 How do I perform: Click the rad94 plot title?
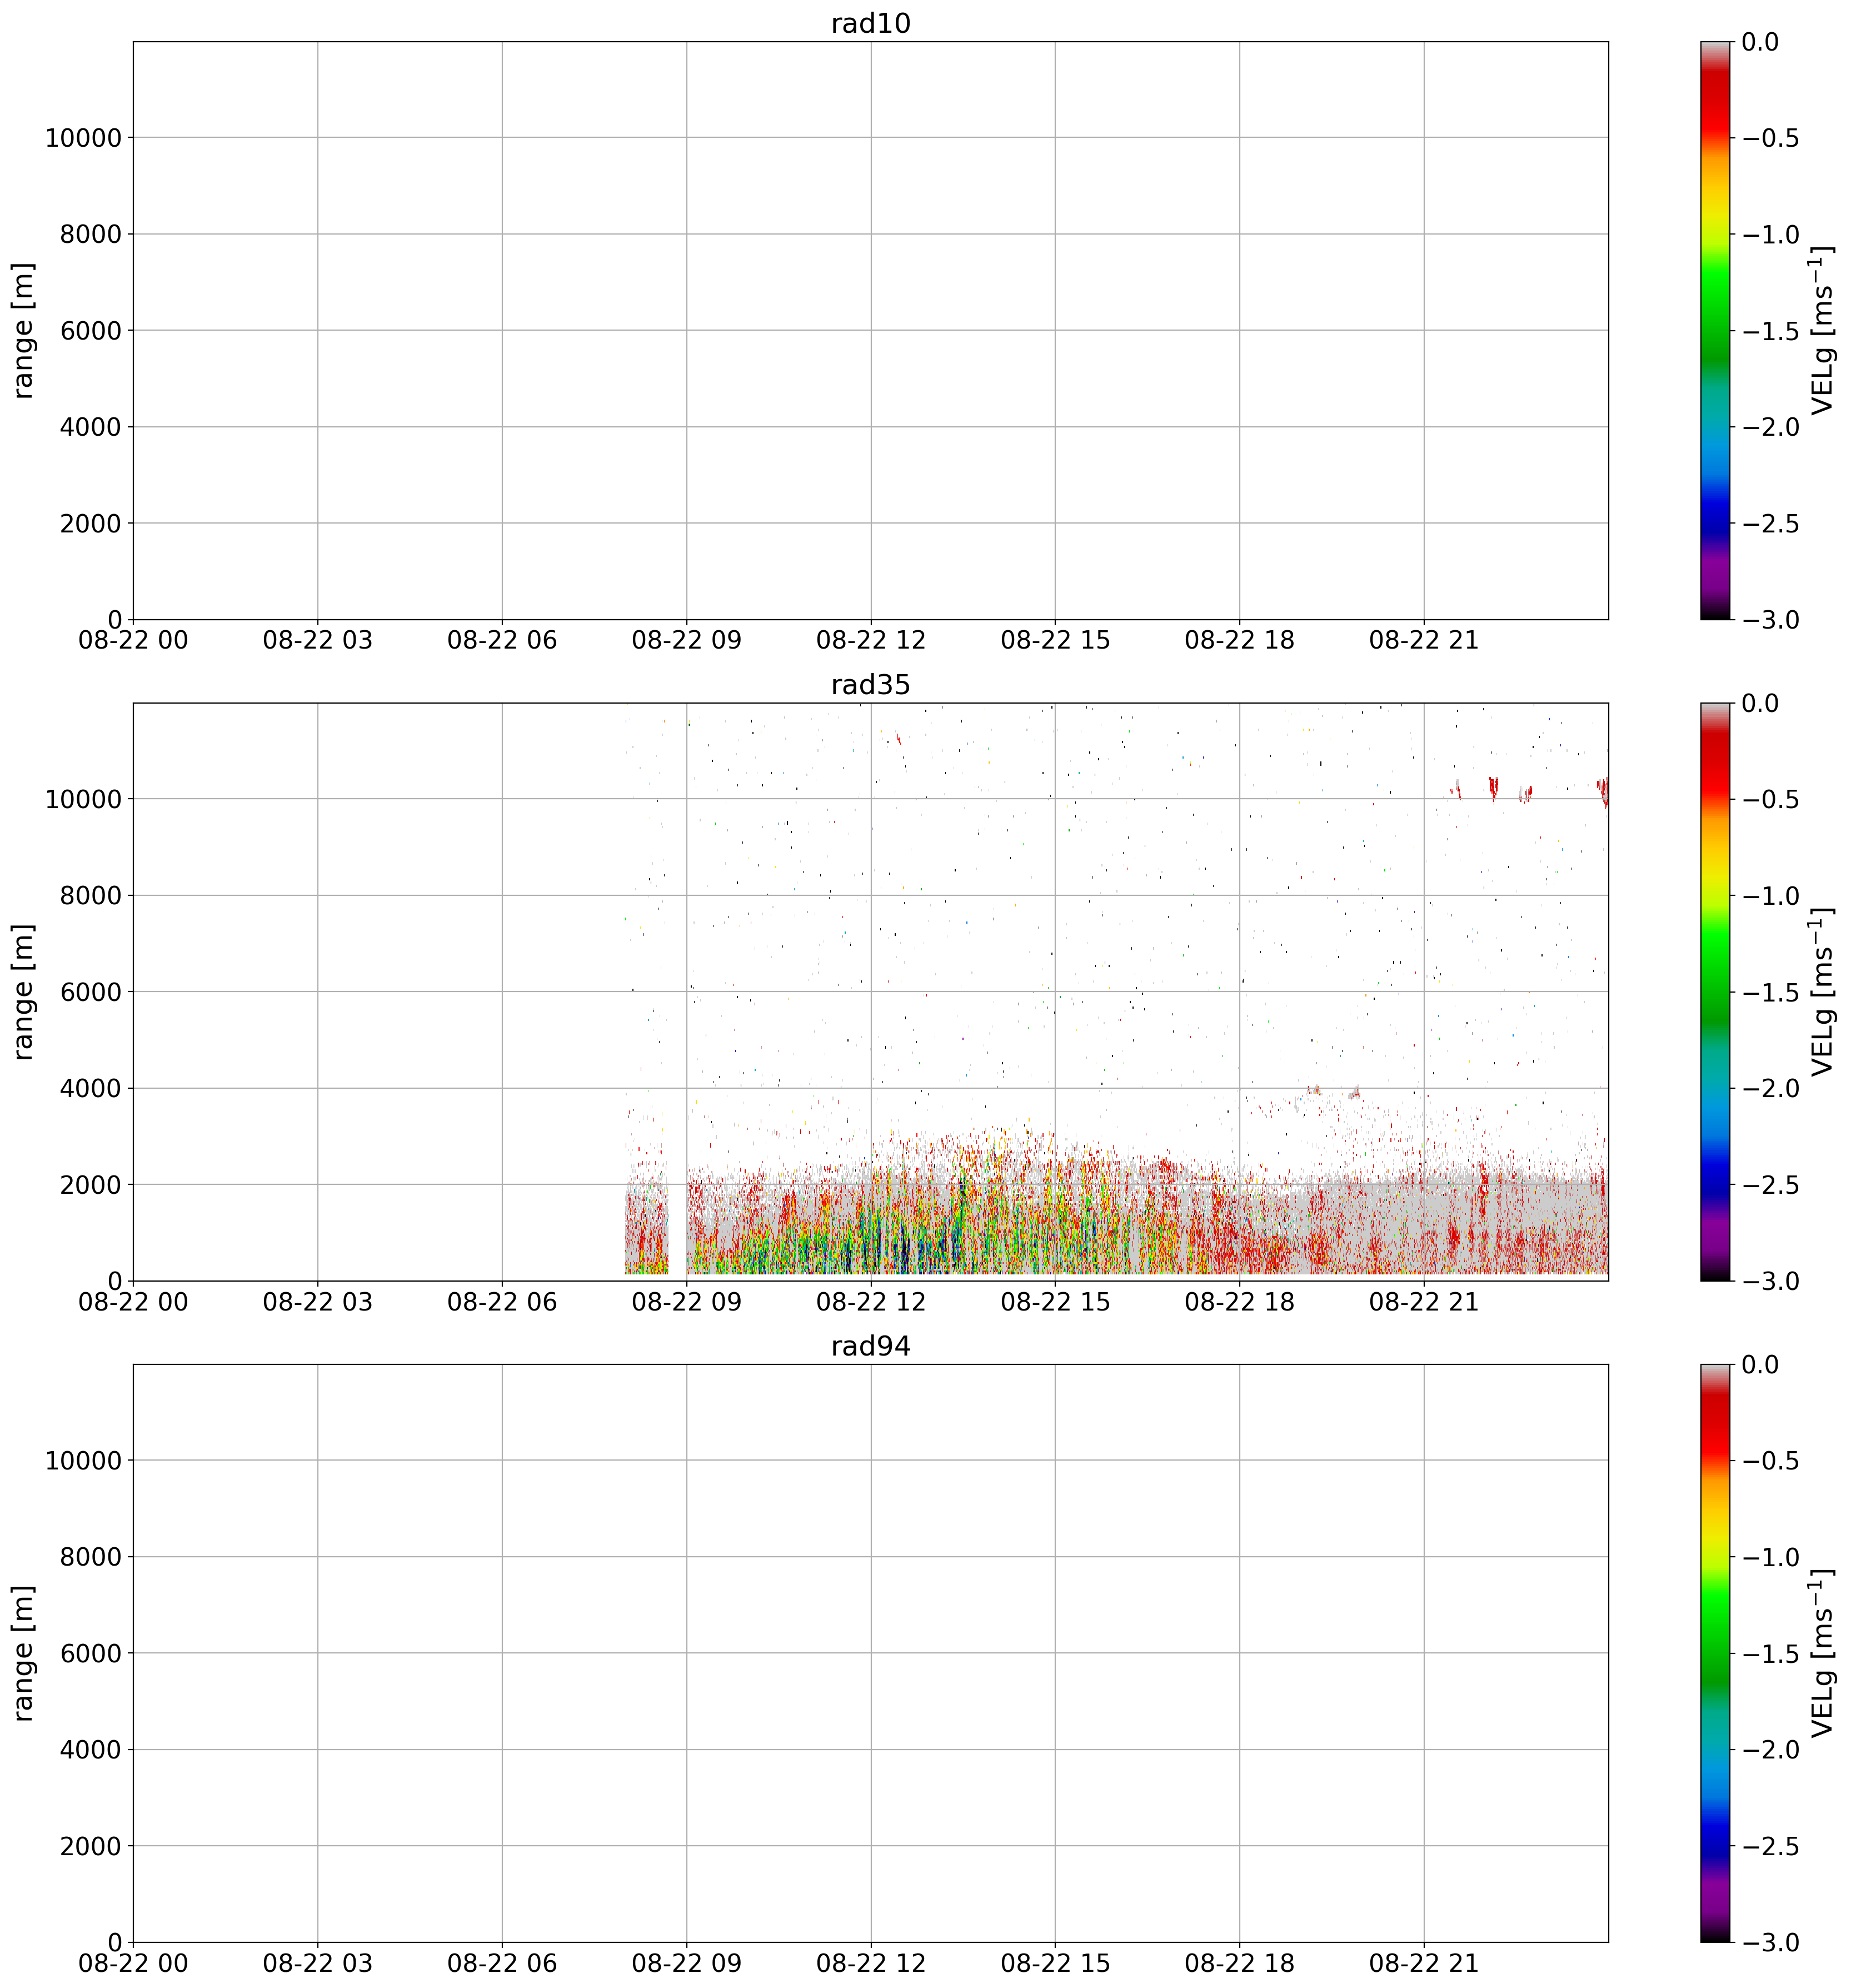coord(870,1346)
